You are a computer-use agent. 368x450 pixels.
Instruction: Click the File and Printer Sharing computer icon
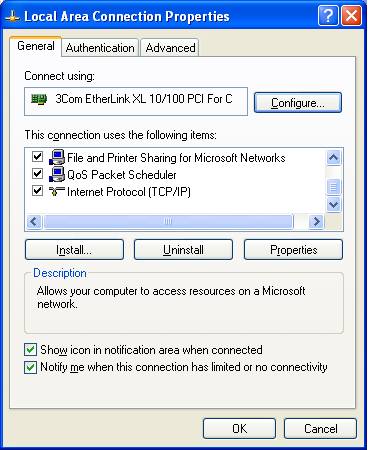click(57, 157)
